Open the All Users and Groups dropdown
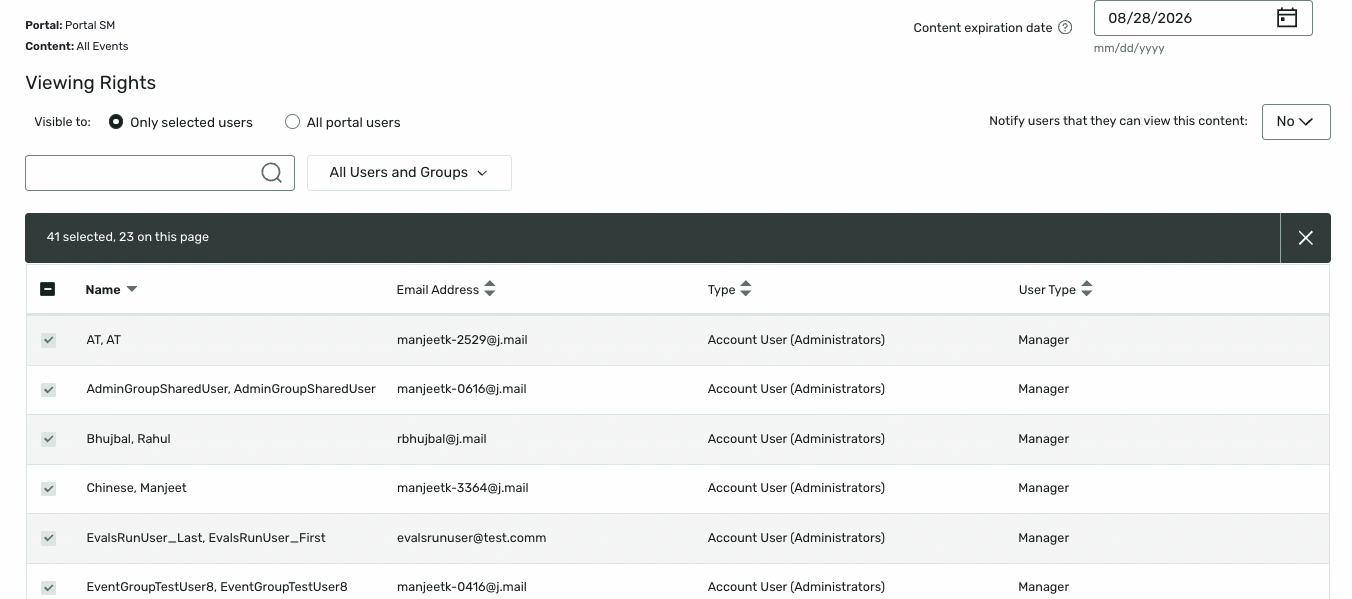The width and height of the screenshot is (1352, 599). (x=409, y=173)
